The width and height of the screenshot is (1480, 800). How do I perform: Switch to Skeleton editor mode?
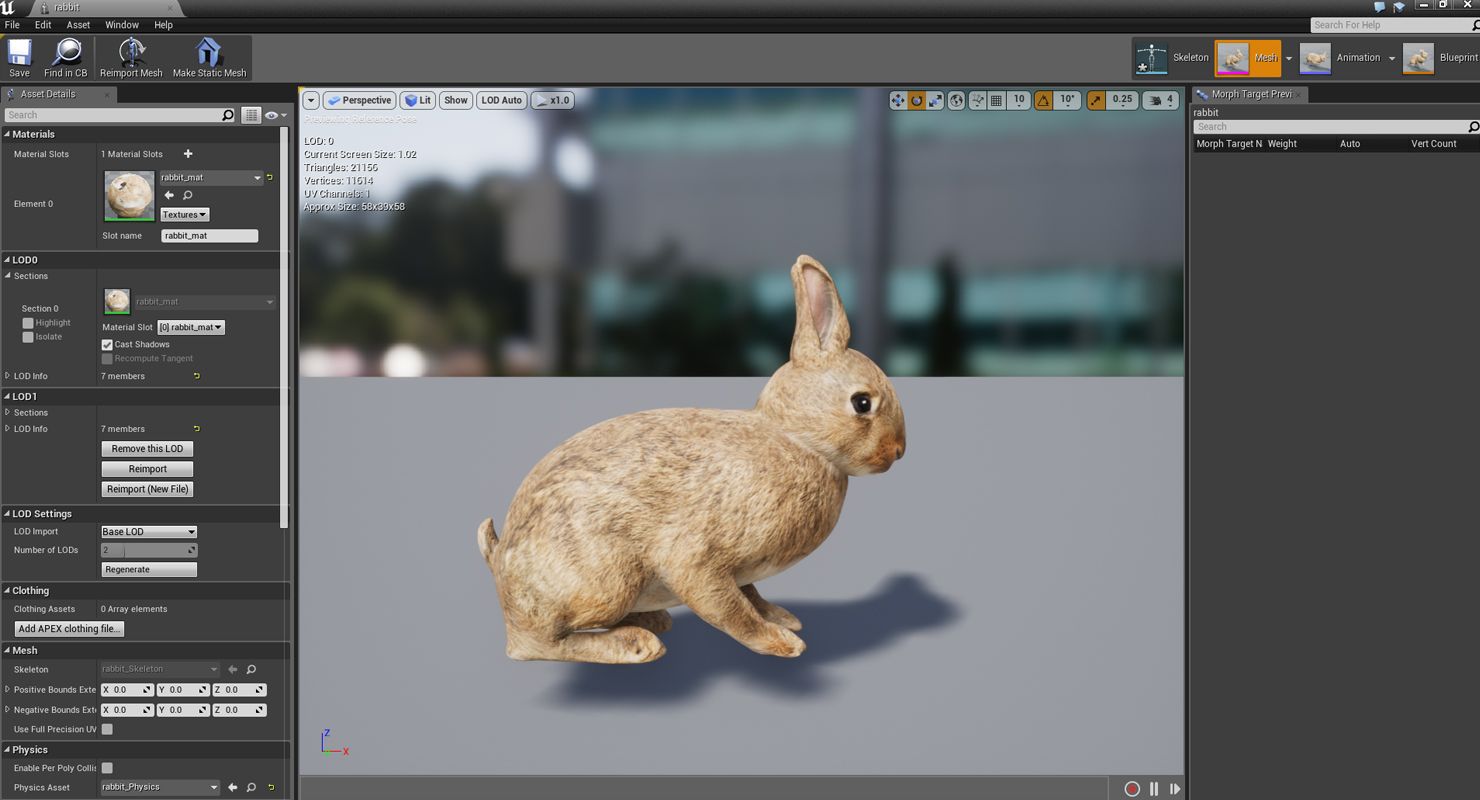click(1172, 58)
